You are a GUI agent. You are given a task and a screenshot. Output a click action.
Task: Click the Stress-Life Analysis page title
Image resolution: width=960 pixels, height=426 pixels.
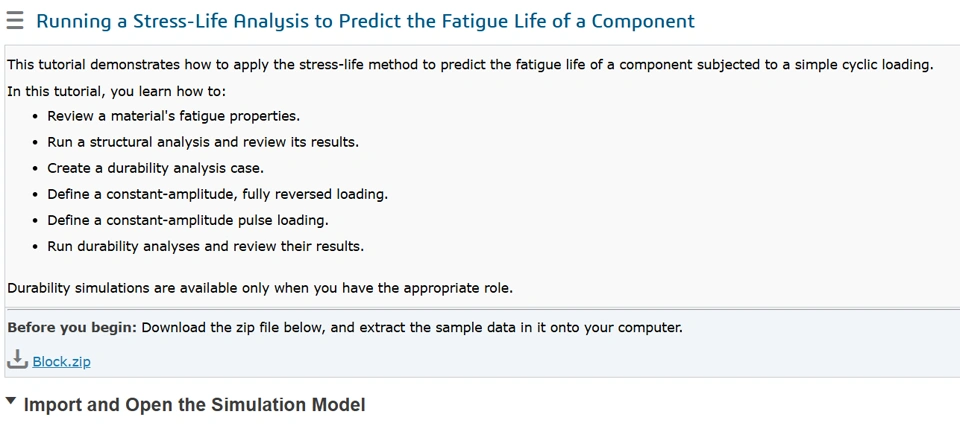(x=365, y=21)
